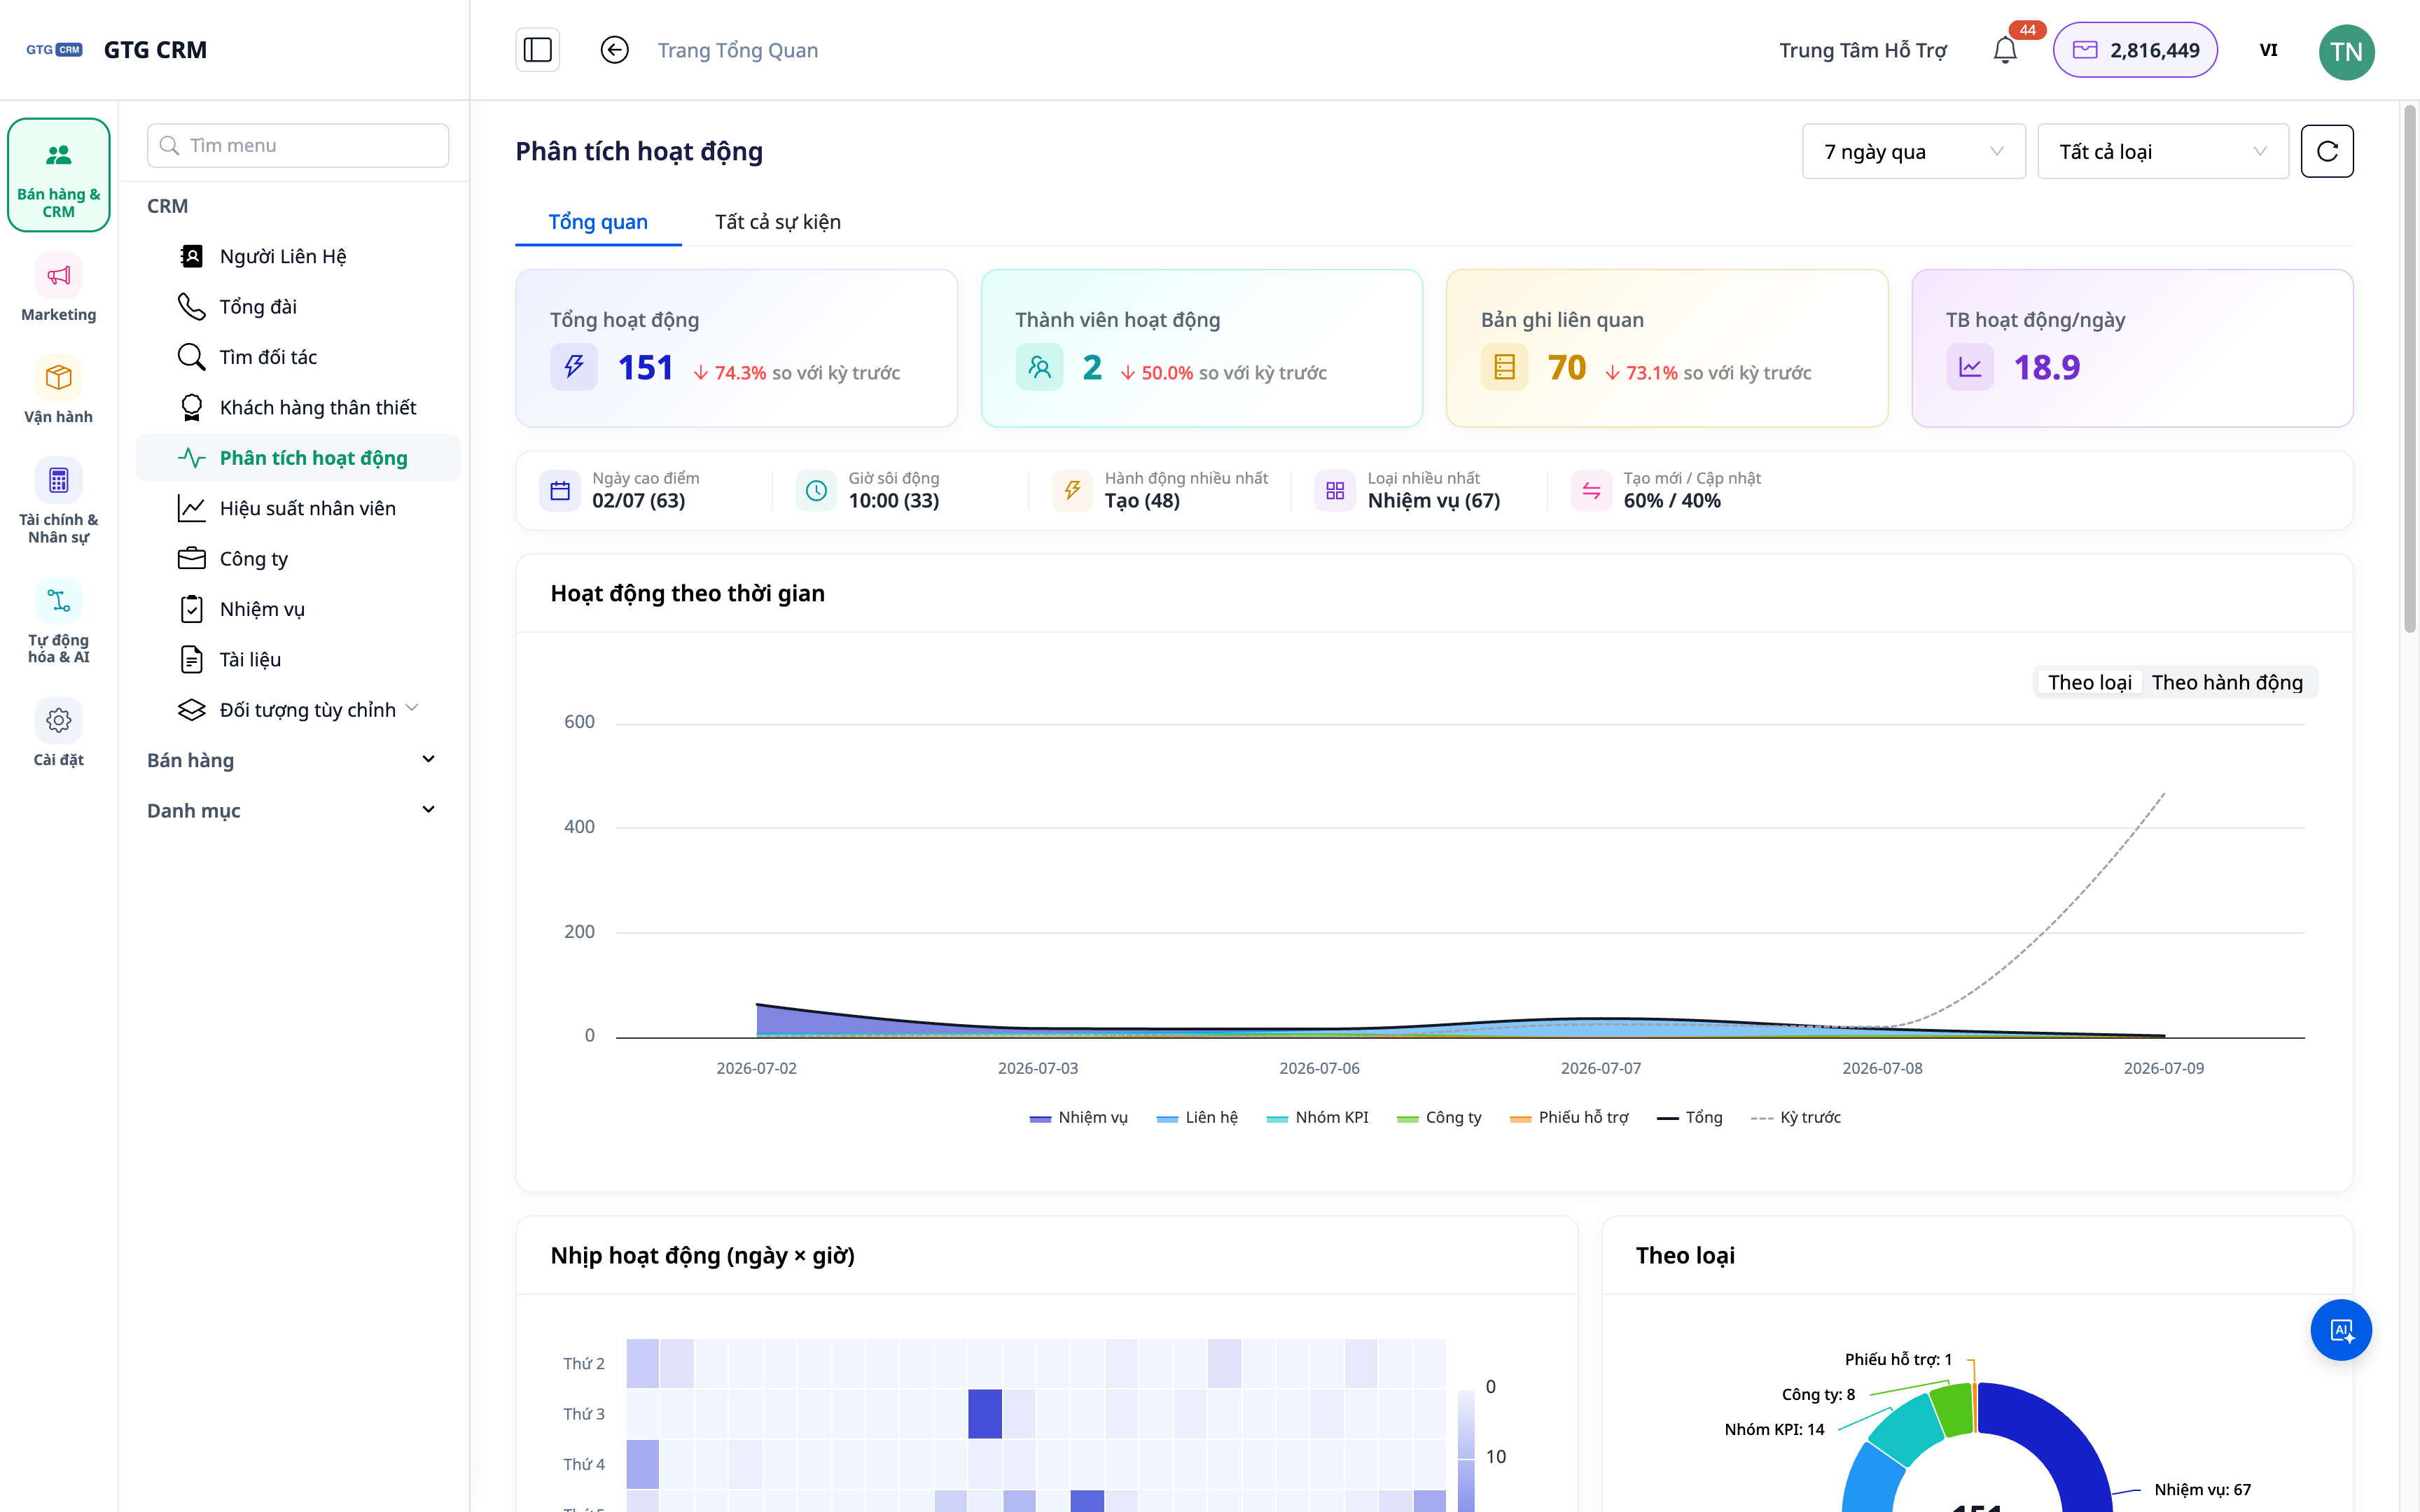Viewport: 2420px width, 1512px height.
Task: Toggle Nhóm KPI legend series
Action: (x=1317, y=1117)
